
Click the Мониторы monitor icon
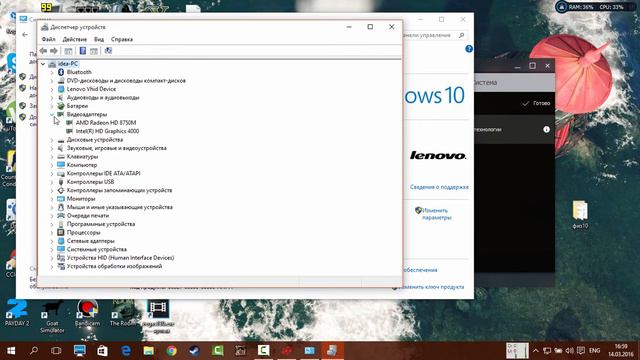pos(61,199)
